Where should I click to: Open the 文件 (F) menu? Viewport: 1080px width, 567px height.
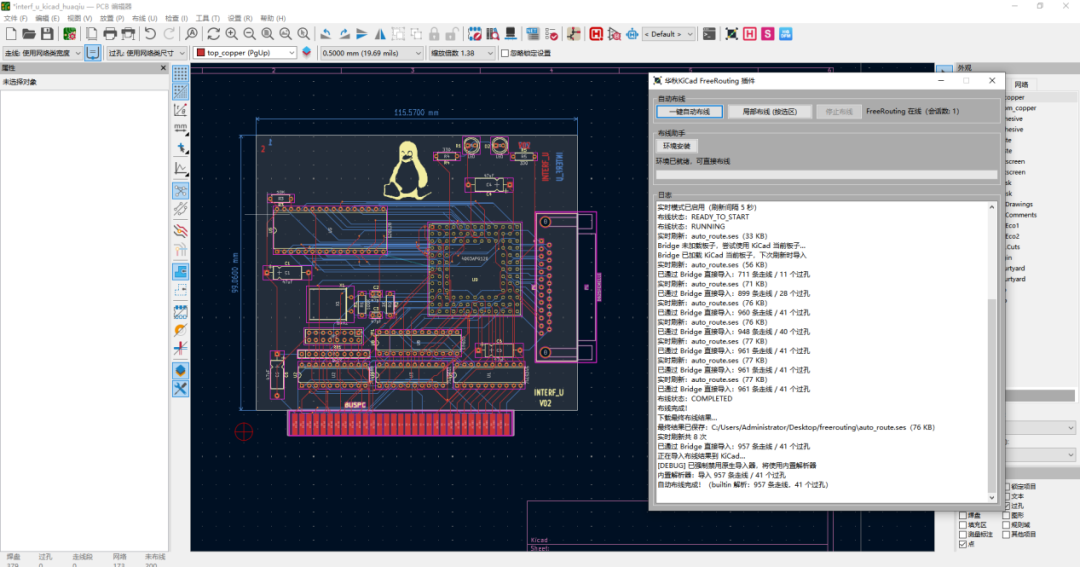[x=15, y=19]
